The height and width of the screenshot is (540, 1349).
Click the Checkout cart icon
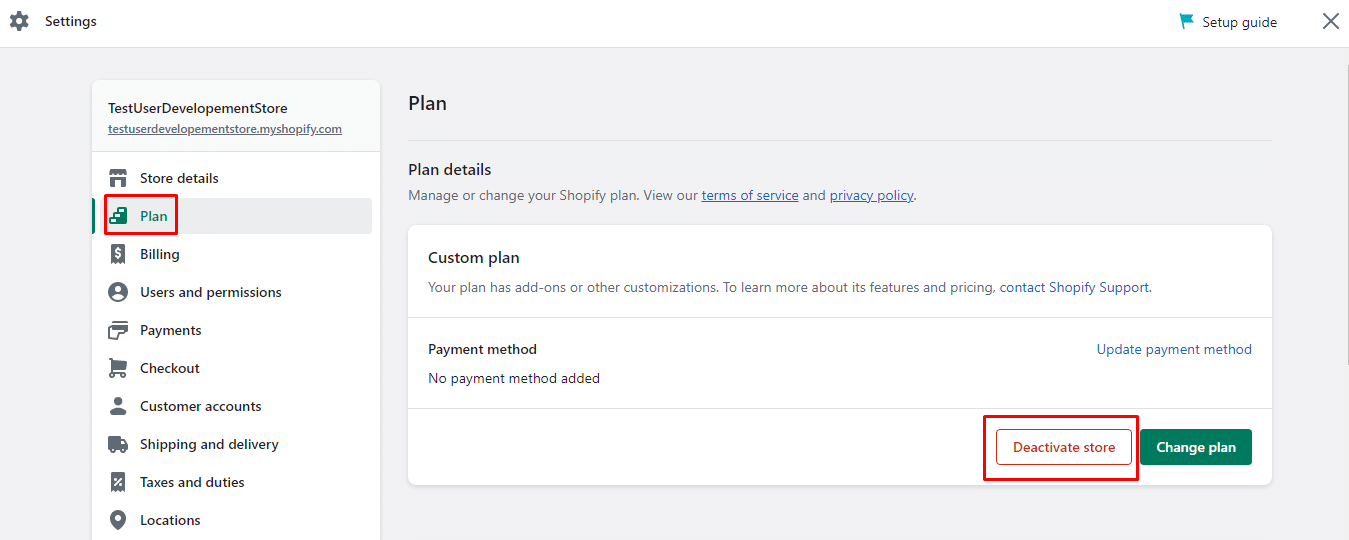(x=118, y=368)
